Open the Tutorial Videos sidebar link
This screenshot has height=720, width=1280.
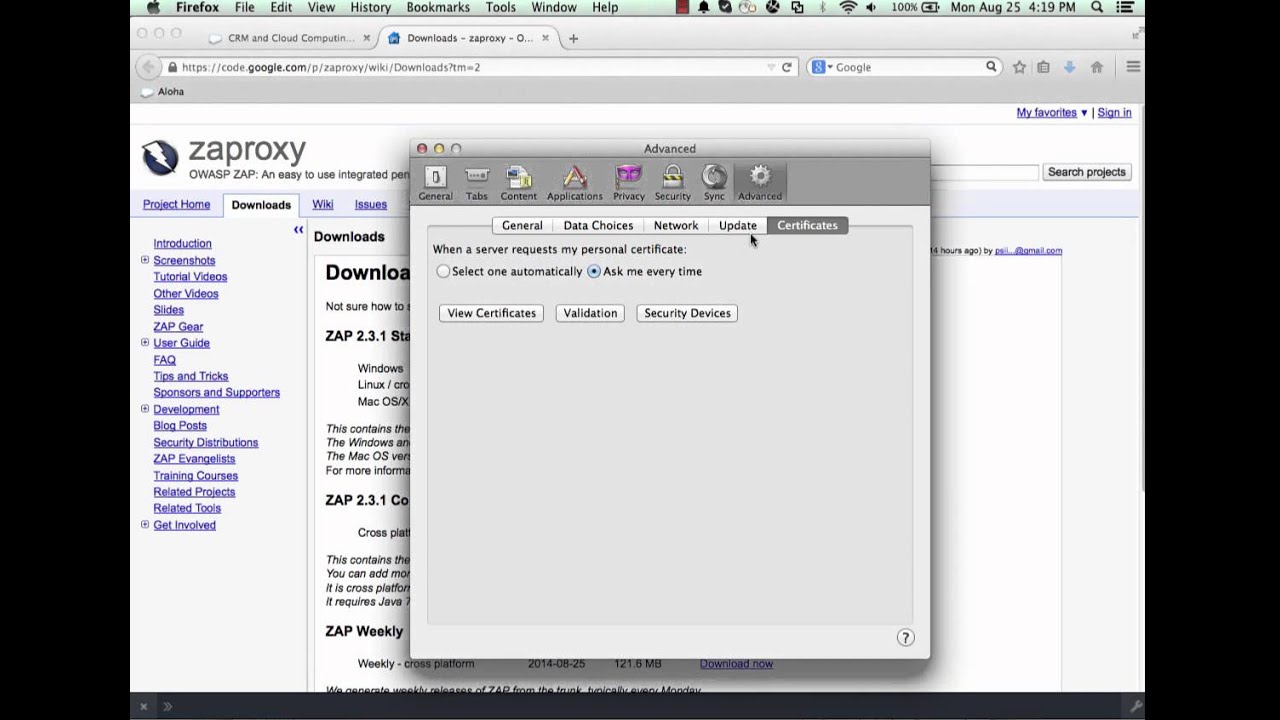click(190, 277)
